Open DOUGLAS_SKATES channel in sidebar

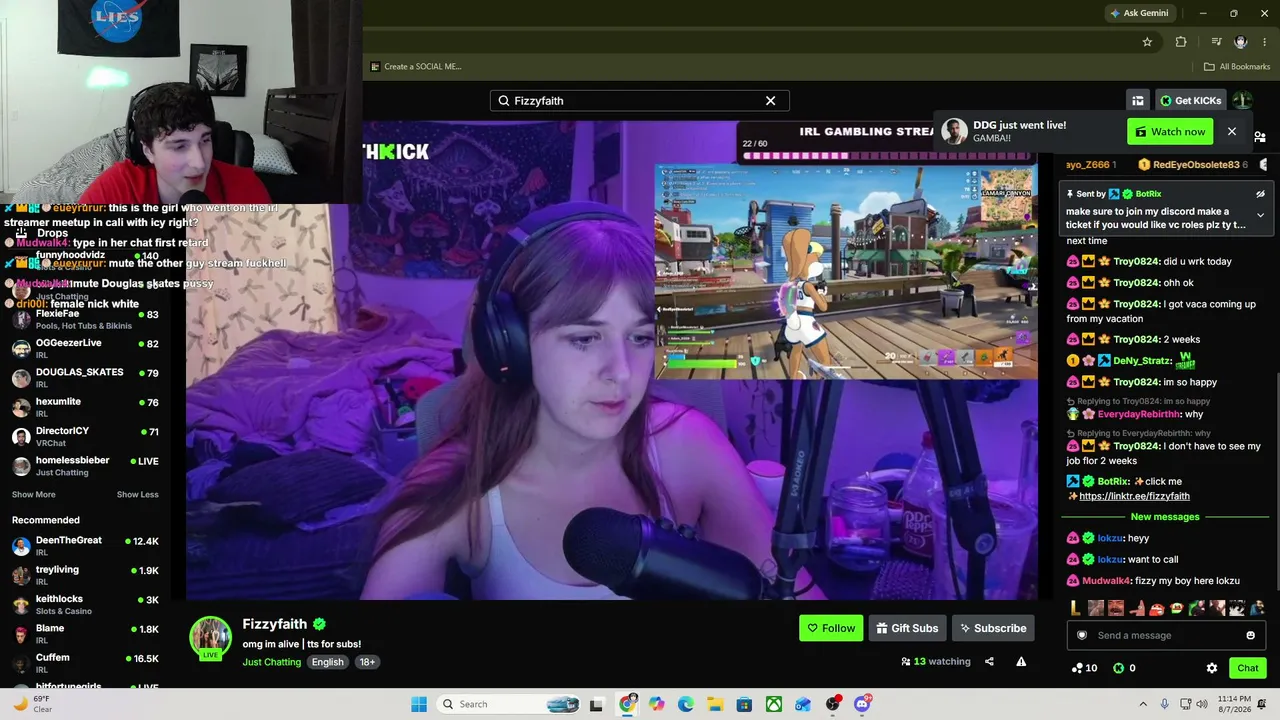tap(85, 377)
